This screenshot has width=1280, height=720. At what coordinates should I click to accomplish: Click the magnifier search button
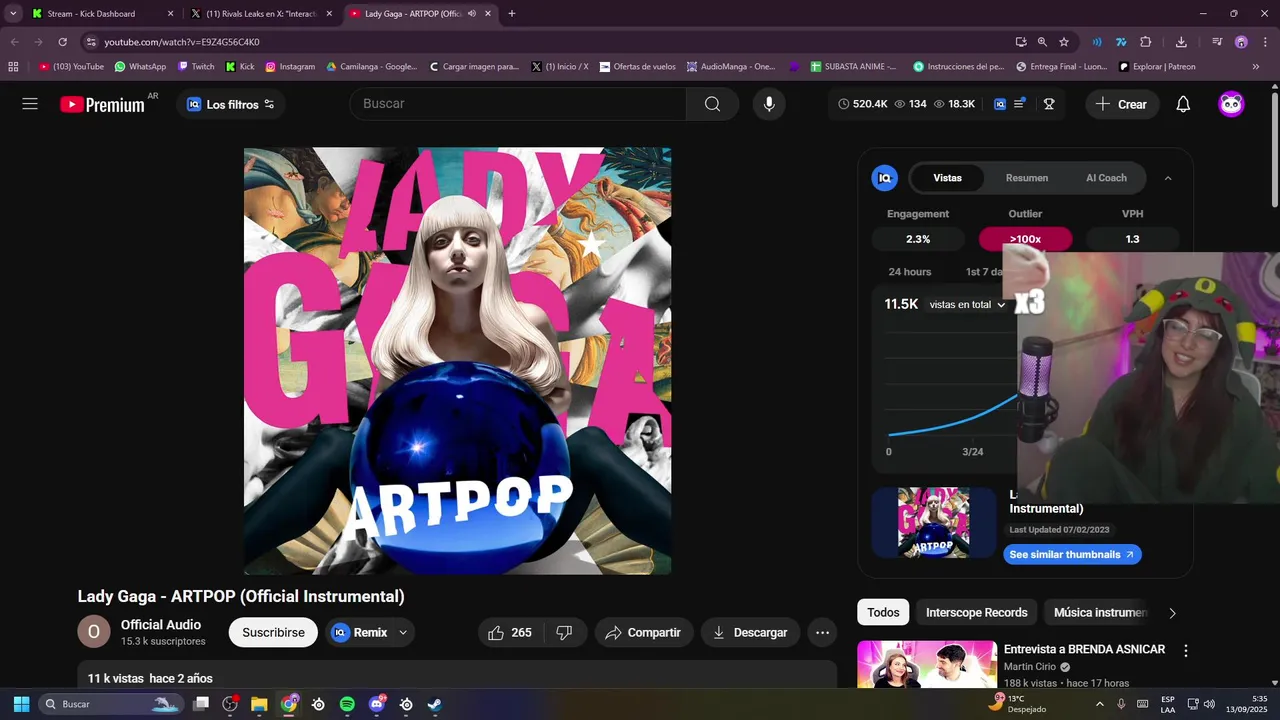(x=712, y=104)
